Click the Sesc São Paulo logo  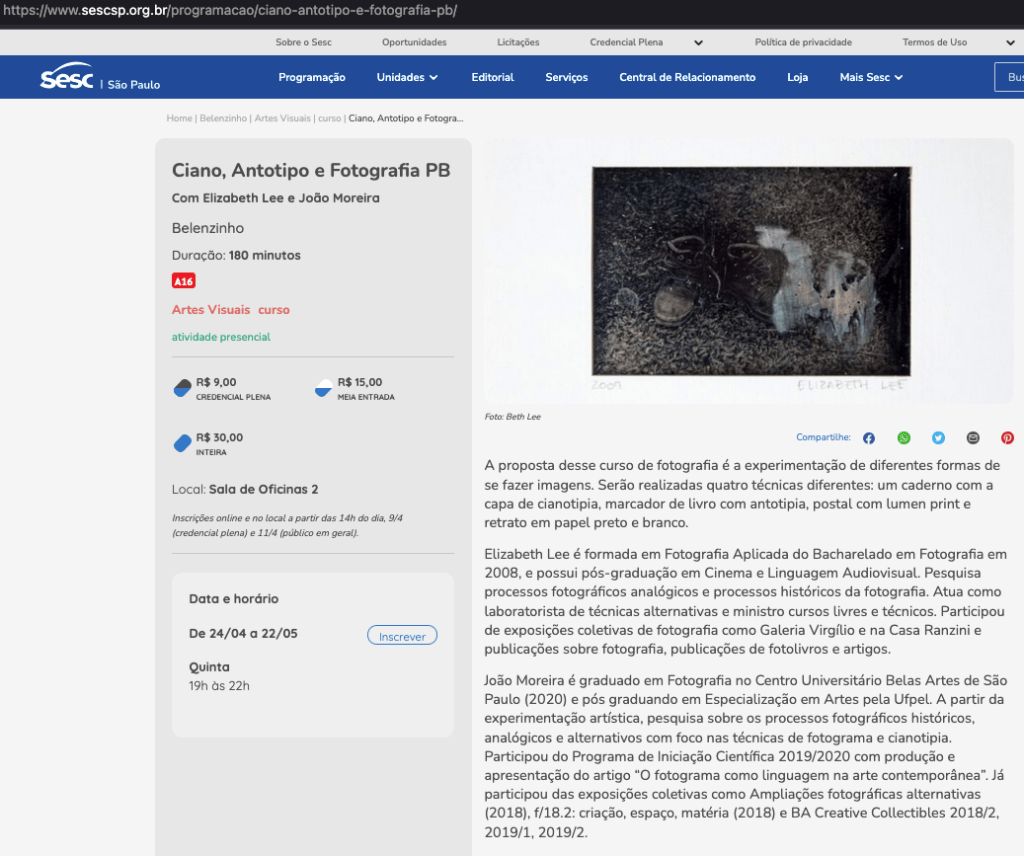coord(99,78)
